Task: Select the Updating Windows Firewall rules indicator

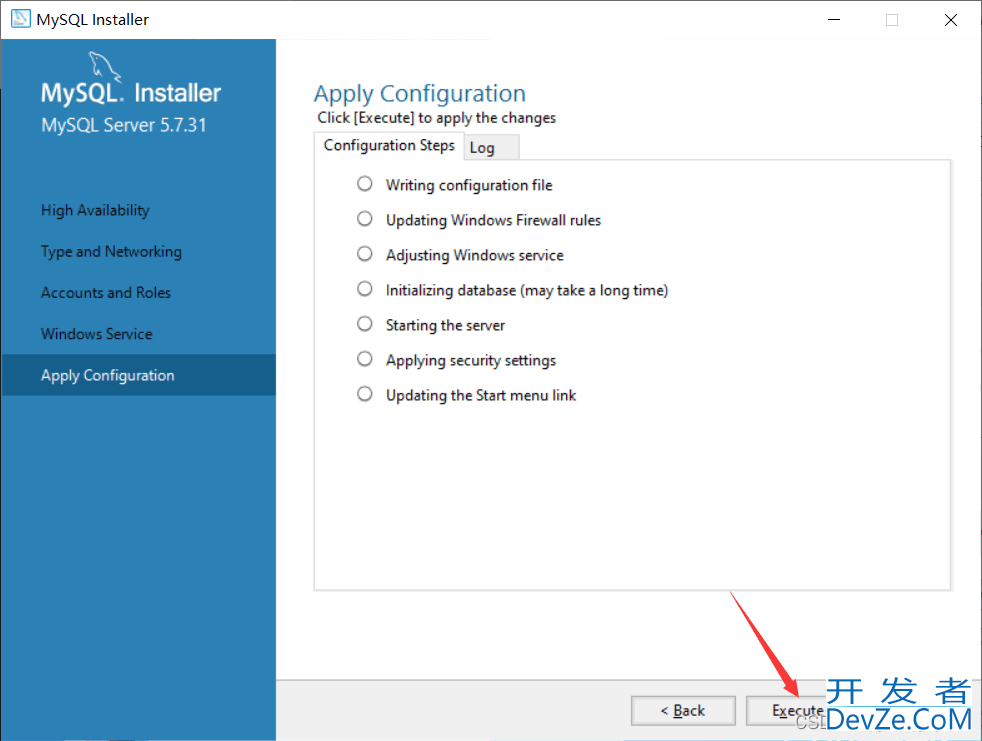Action: [364, 219]
